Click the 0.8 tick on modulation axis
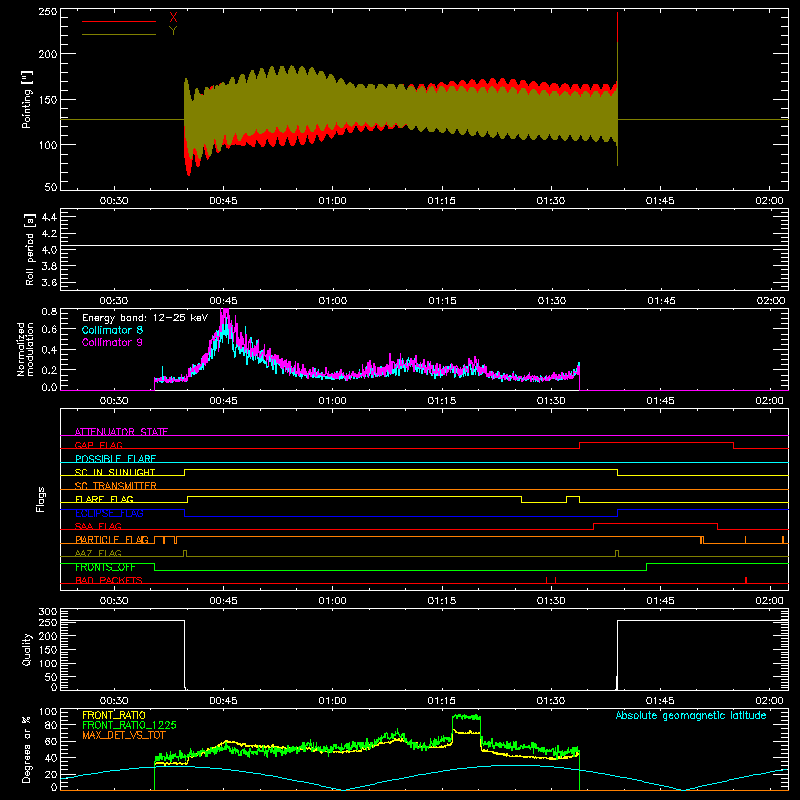Screen dimensions: 800x800 [x=49, y=311]
